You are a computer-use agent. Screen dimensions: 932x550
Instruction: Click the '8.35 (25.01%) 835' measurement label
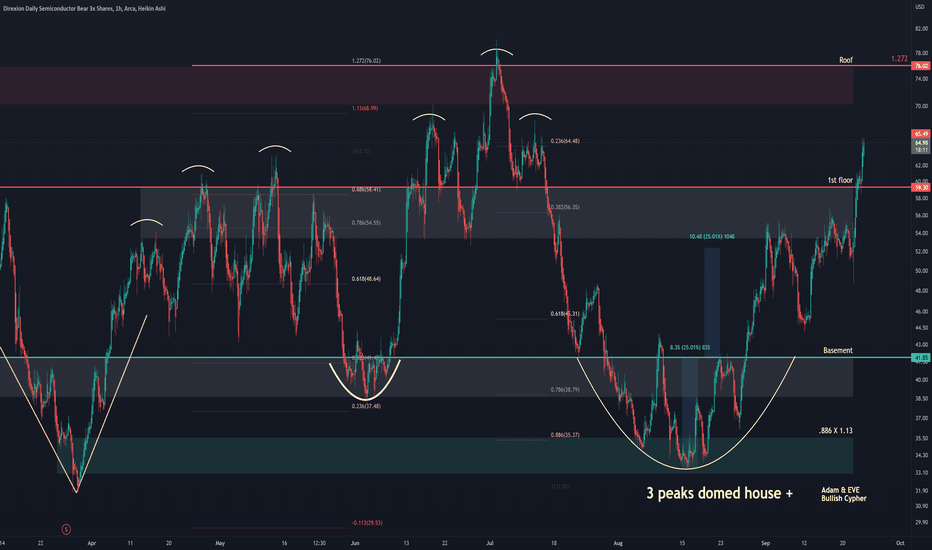(x=689, y=347)
